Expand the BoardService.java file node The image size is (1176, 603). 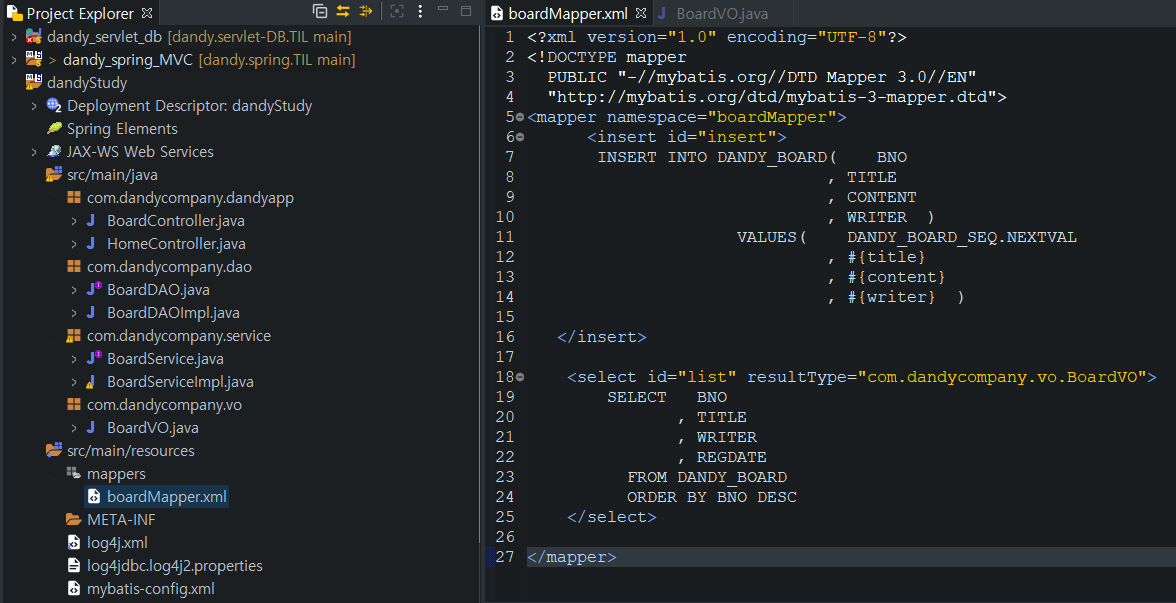(74, 358)
